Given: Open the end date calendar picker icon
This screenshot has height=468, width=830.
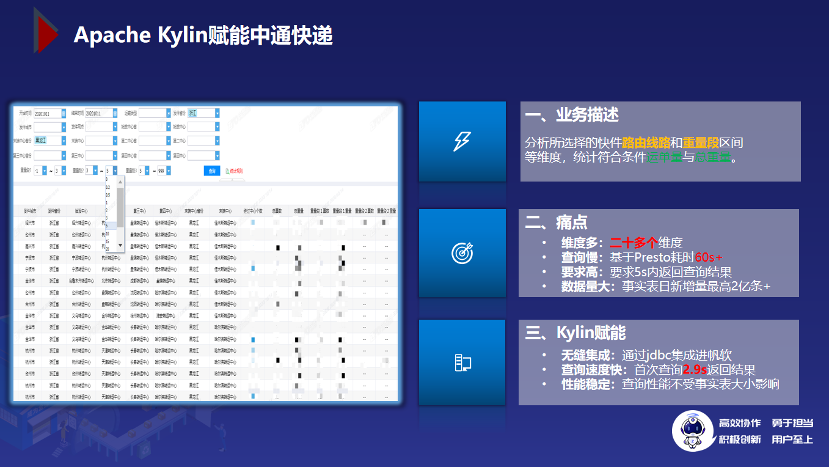Looking at the screenshot, I should 115,113.
